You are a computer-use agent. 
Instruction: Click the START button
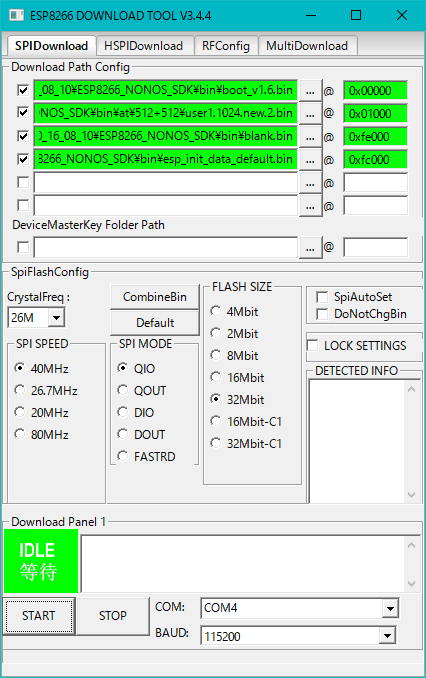[38, 616]
